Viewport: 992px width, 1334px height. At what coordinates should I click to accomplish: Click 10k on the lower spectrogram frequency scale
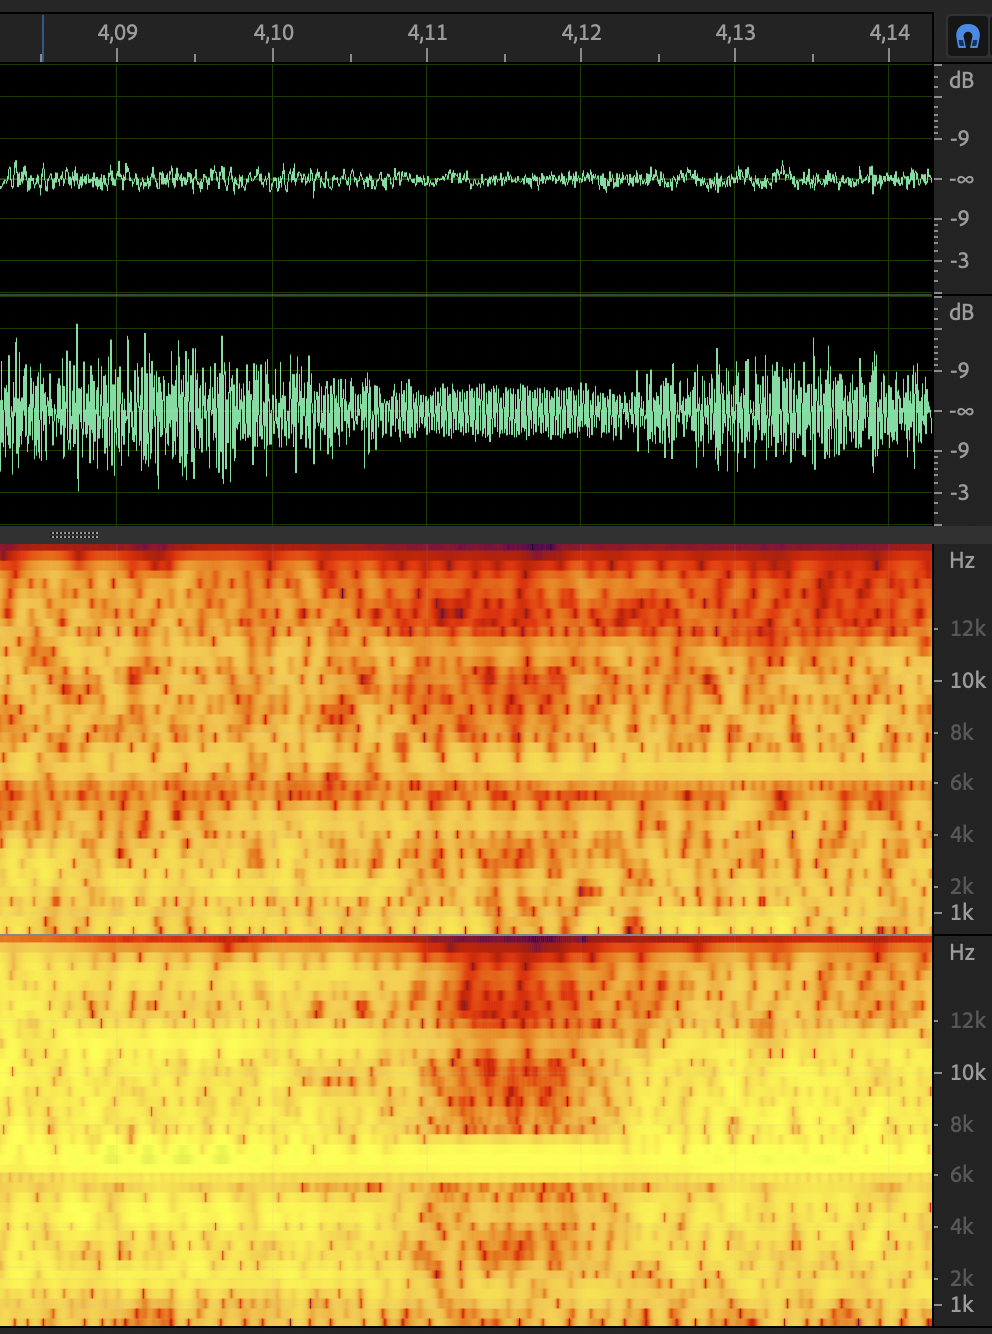(967, 1073)
